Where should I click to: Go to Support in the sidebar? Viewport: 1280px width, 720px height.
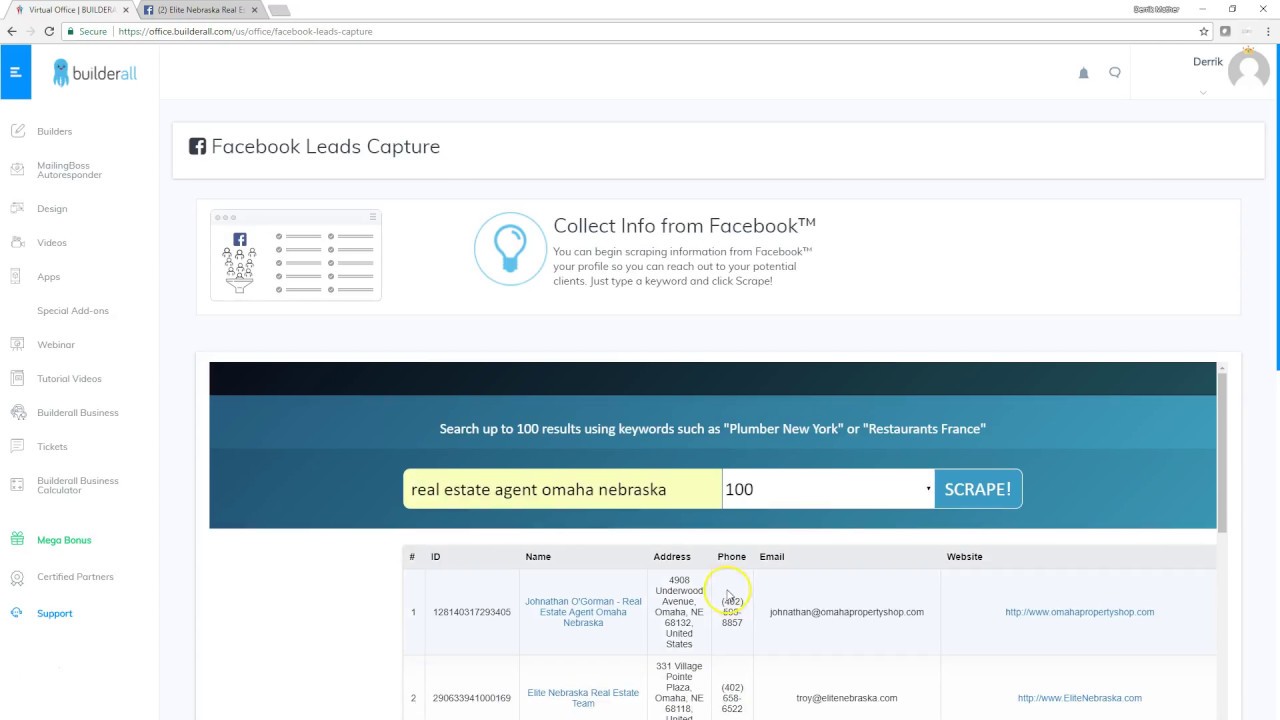(x=54, y=614)
